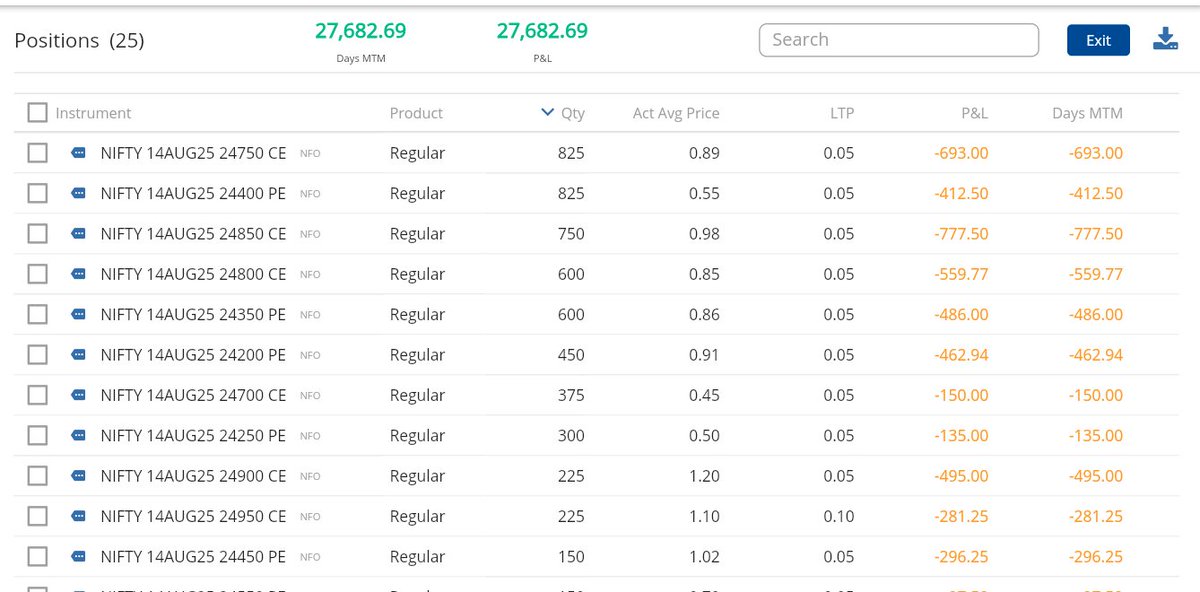
Task: Click P&L value -281.25
Action: coord(961,516)
